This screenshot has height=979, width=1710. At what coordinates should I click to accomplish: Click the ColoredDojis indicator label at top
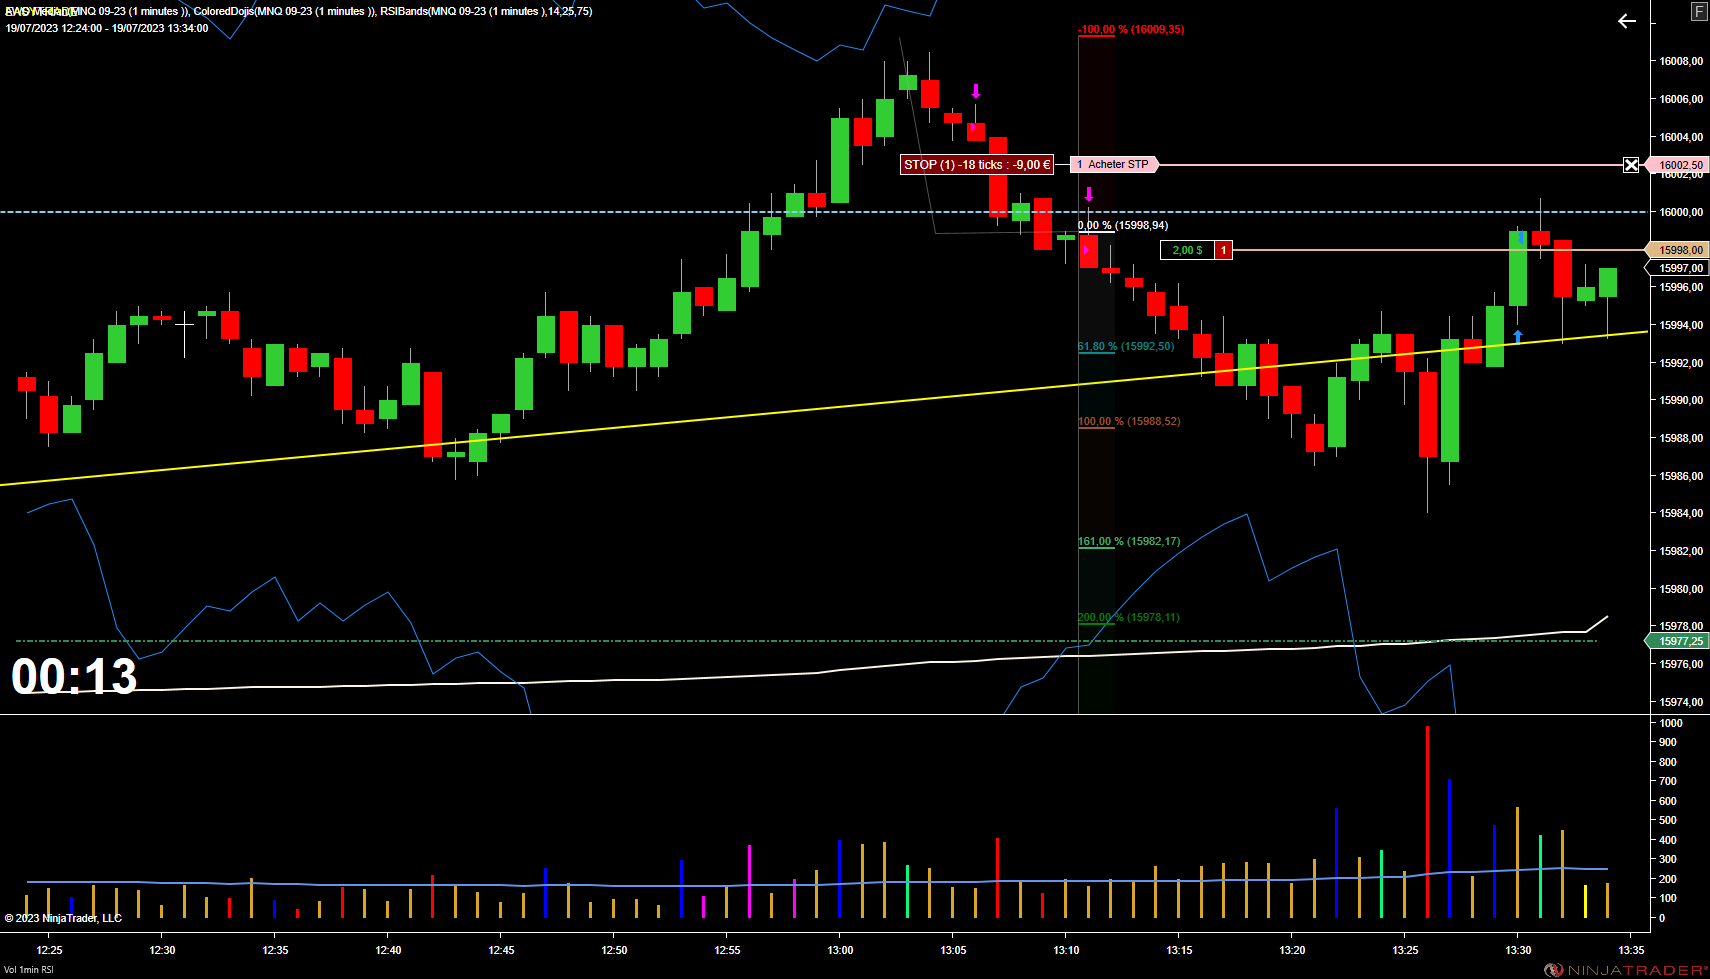284,11
